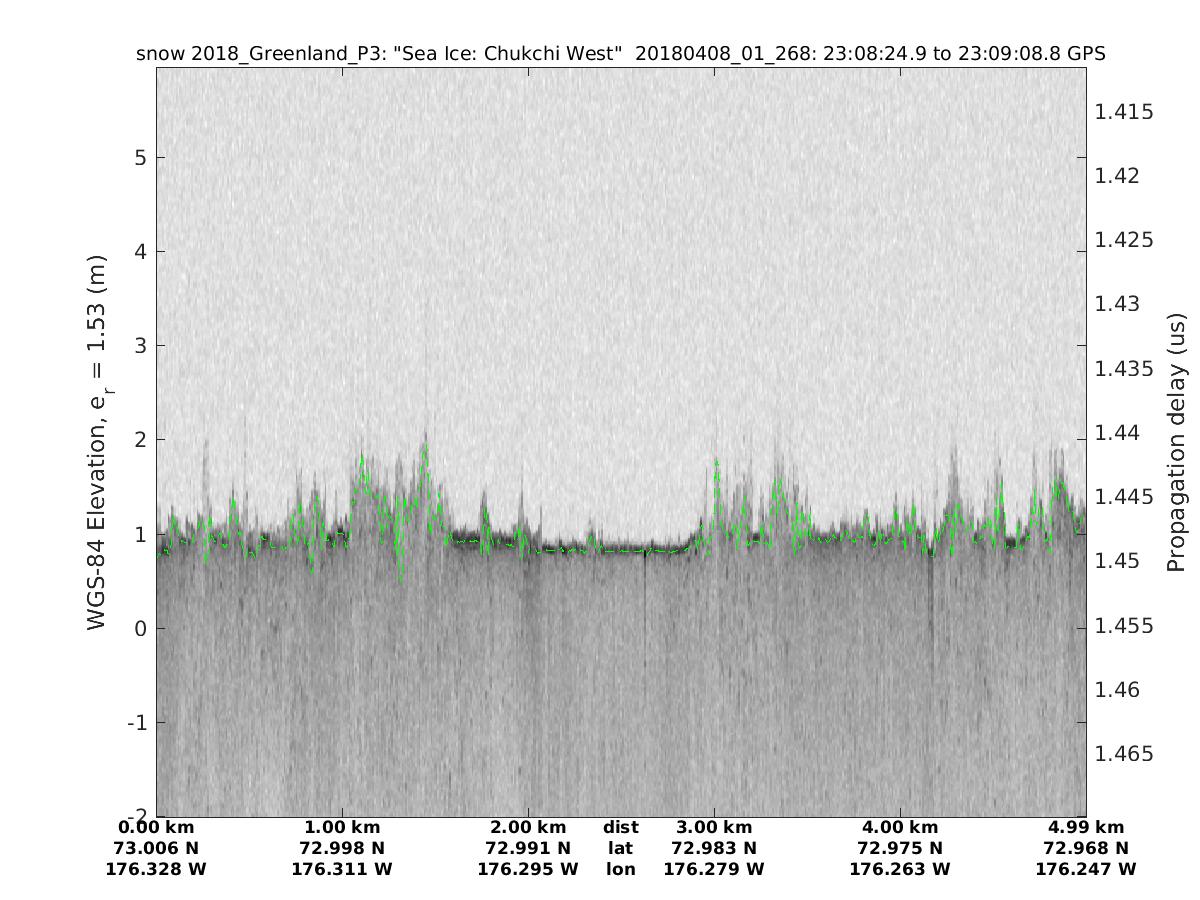Click the 5 tick on elevation axis
This screenshot has width=1200, height=900.
tap(141, 158)
